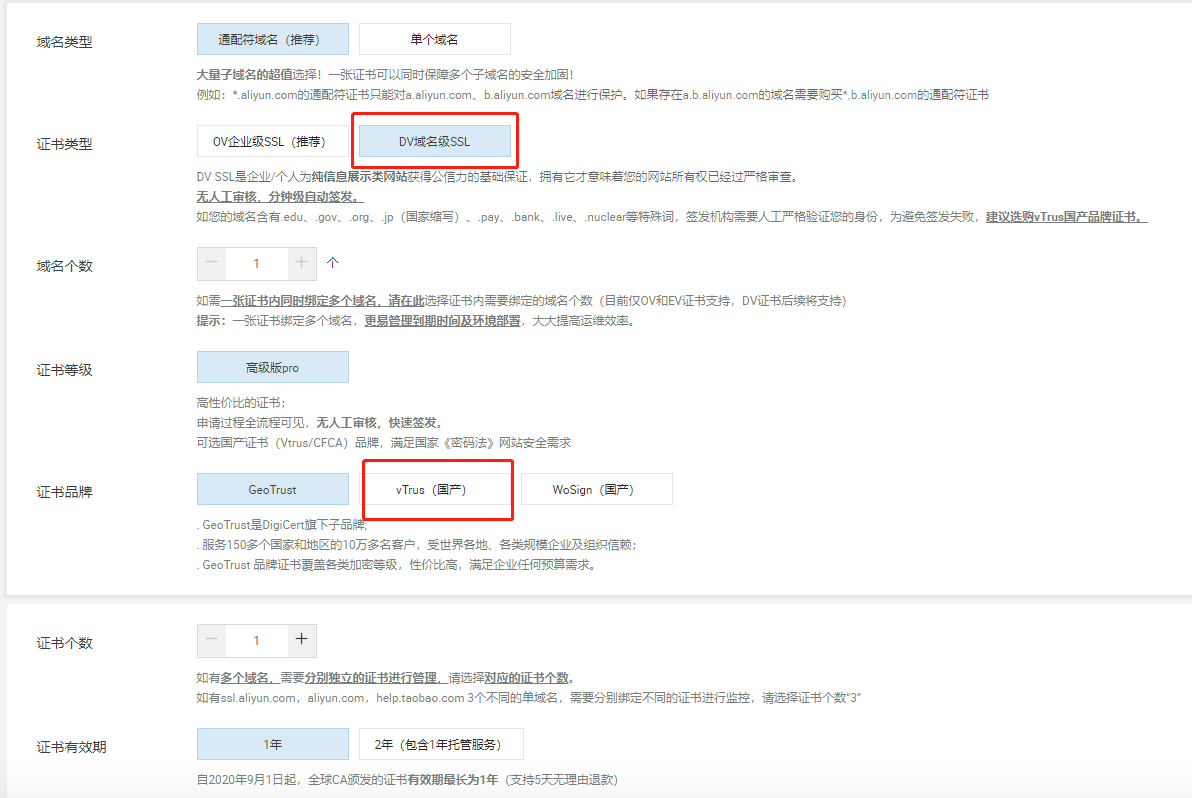Choose DV域名级SSL certificate type
The image size is (1192, 798).
[434, 141]
